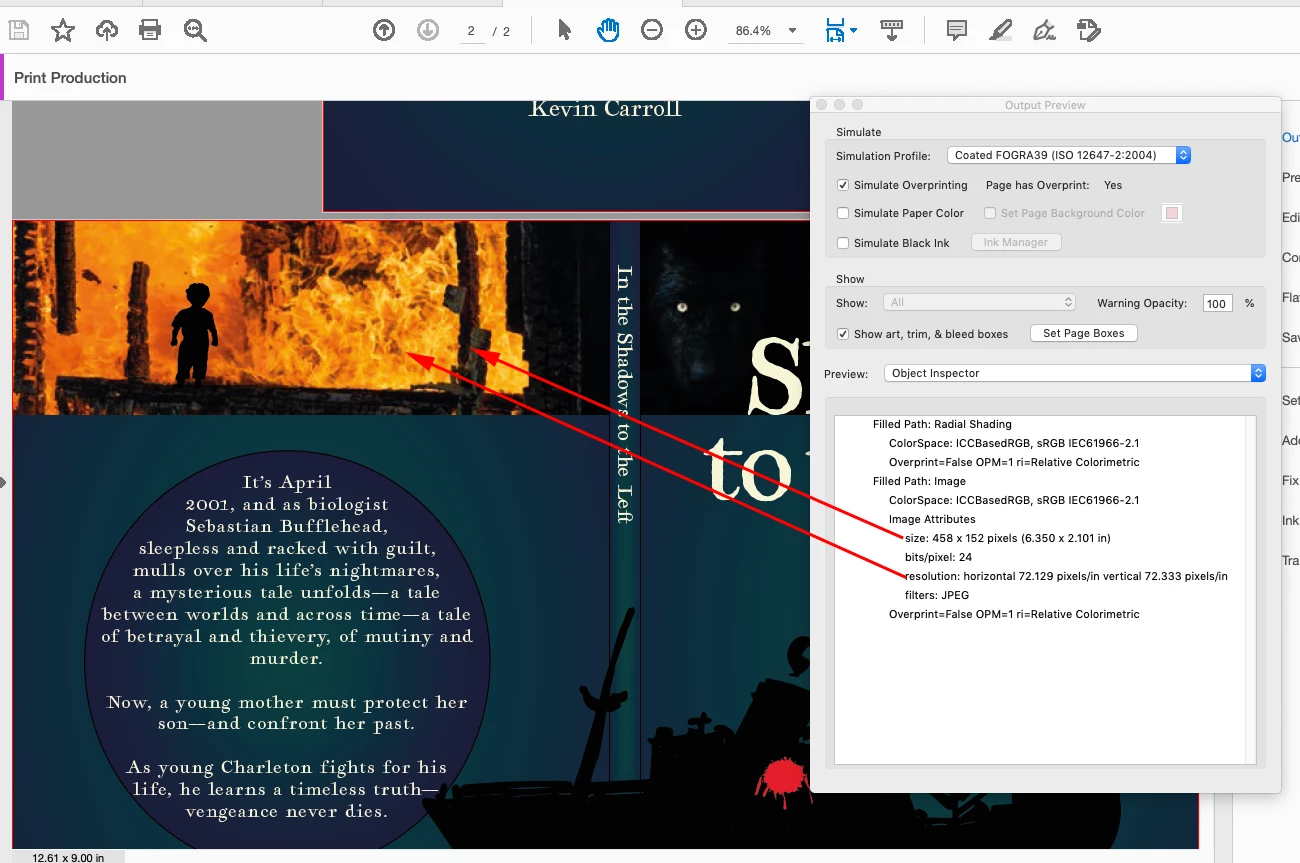Click the spine title text on cover
This screenshot has height=863, width=1300.
pos(624,393)
